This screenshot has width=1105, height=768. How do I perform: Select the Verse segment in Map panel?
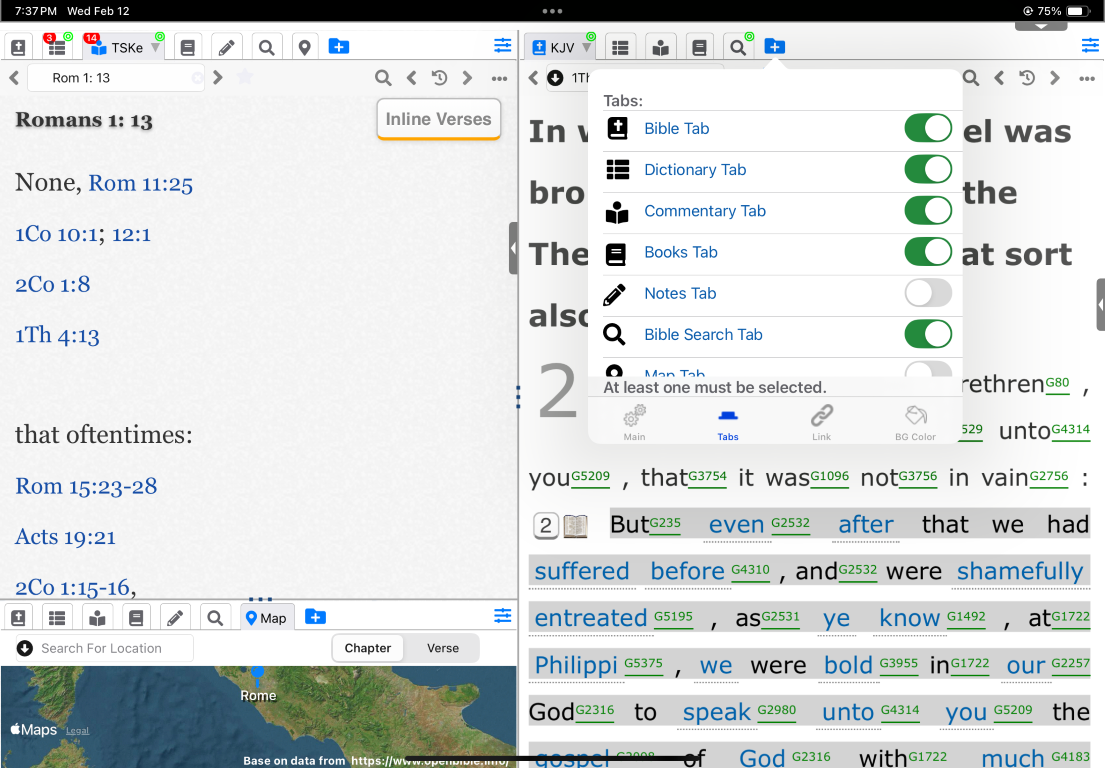[x=442, y=648]
